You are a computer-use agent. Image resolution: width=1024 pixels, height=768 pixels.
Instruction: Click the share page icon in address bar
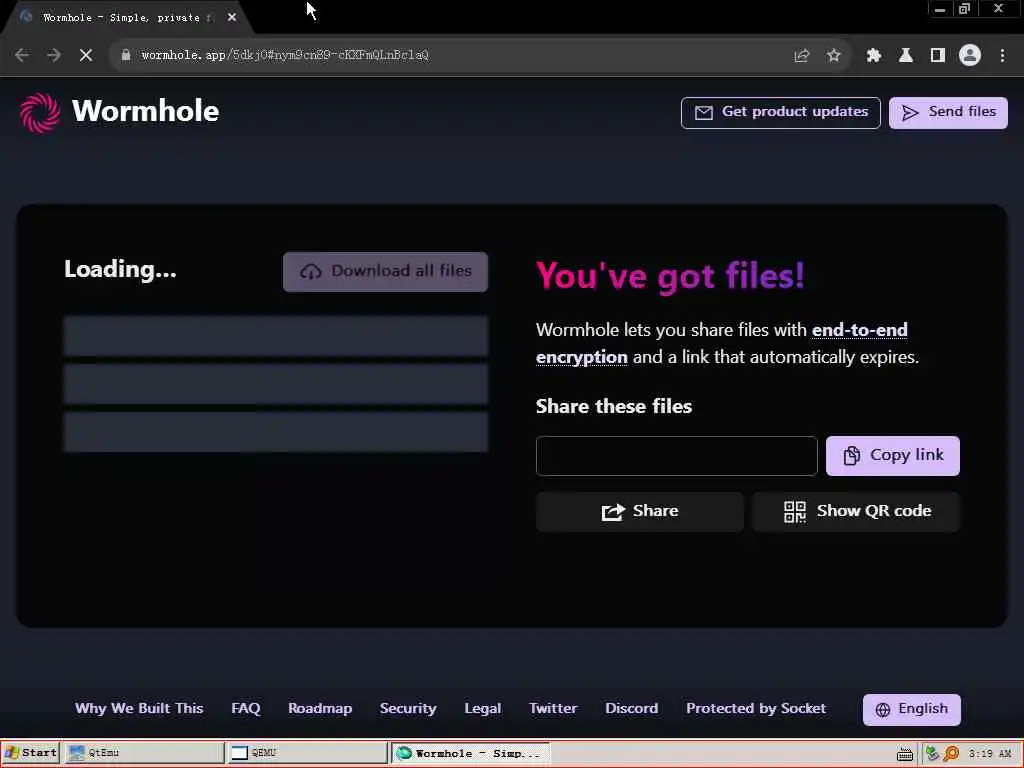click(802, 56)
